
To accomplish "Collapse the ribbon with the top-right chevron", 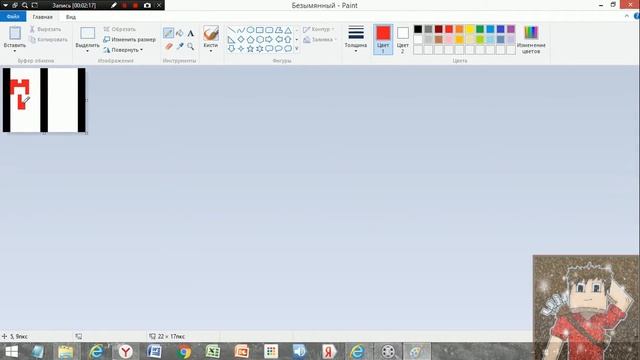I will [627, 16].
